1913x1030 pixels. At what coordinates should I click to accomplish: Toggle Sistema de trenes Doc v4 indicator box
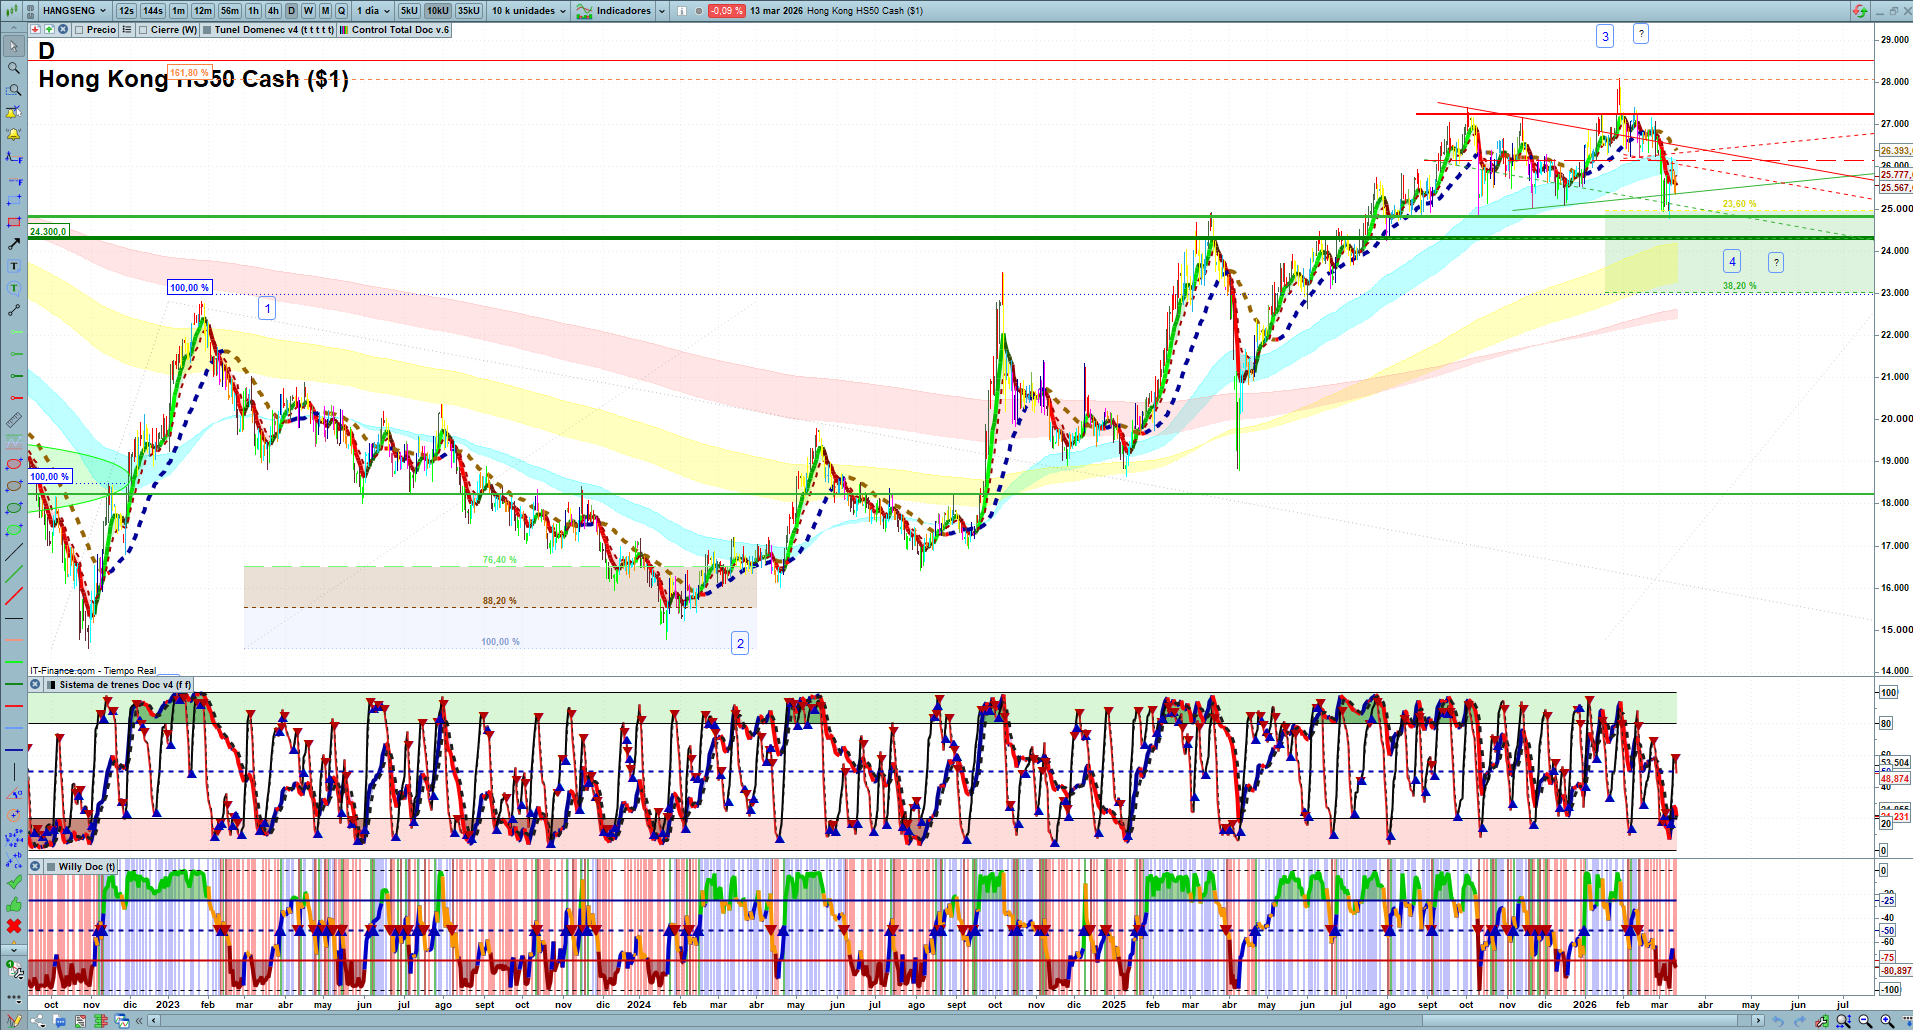(51, 685)
